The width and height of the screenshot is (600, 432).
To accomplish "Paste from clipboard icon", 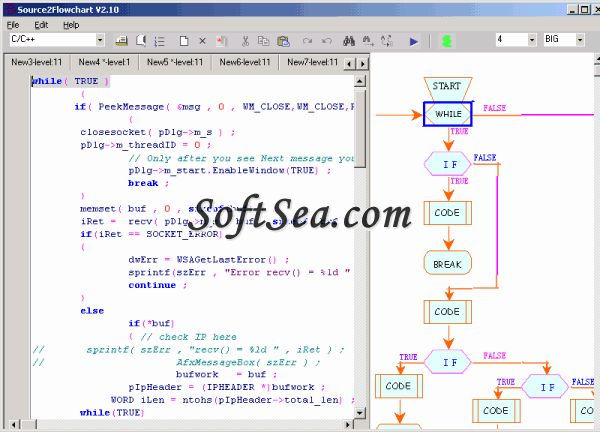I will tap(283, 41).
